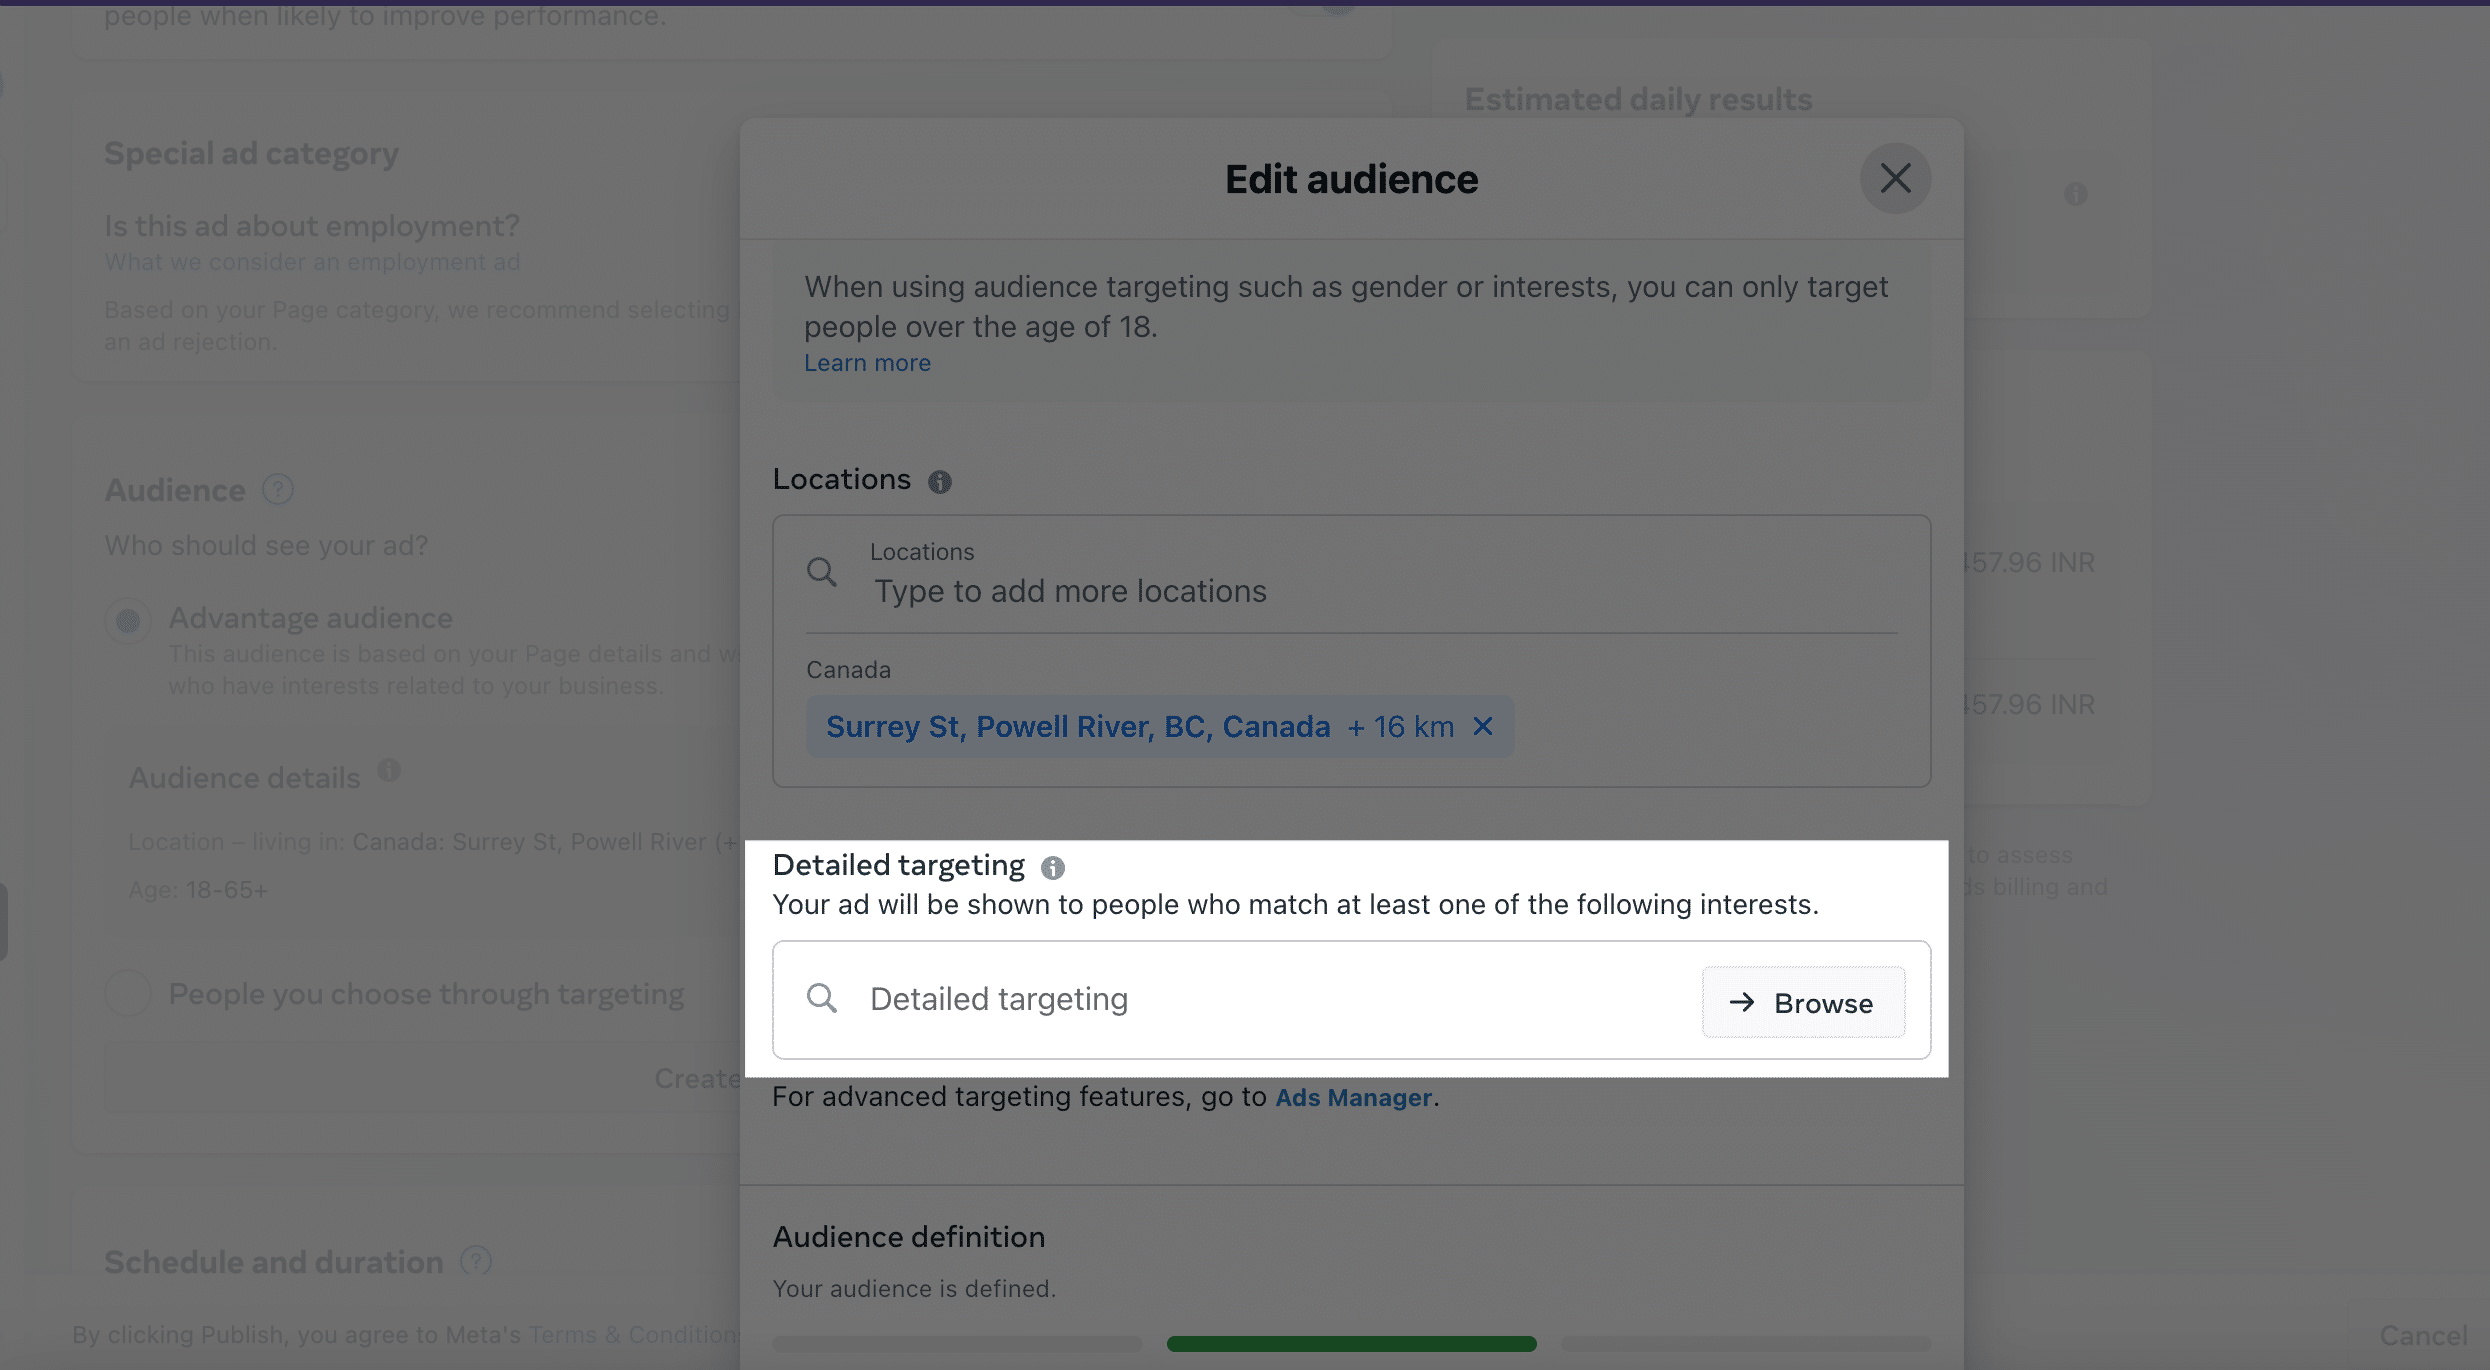Click the Audience help question icon
Screen dimensions: 2490x1370
(x=277, y=490)
